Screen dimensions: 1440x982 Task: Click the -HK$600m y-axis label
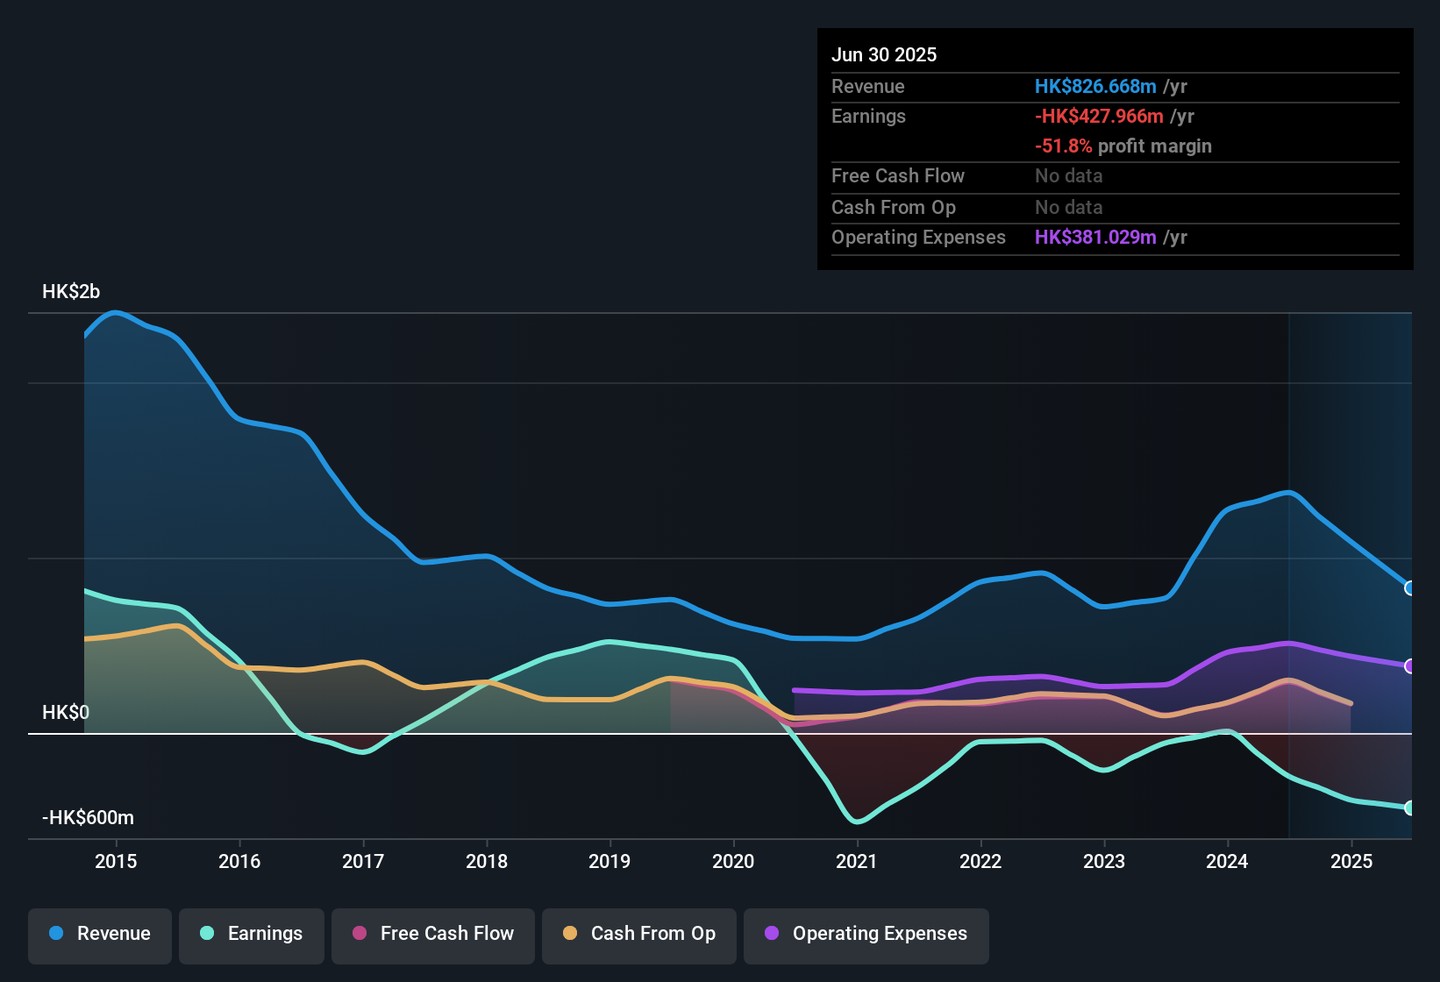(88, 818)
